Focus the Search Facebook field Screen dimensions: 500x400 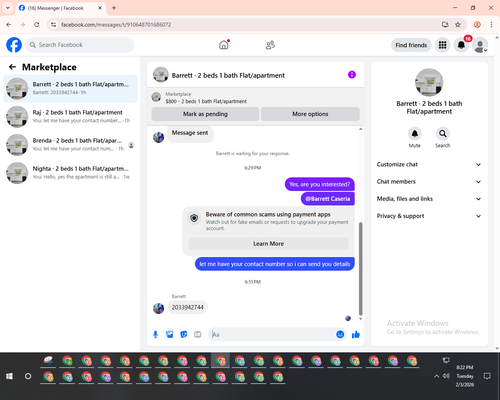[80, 45]
